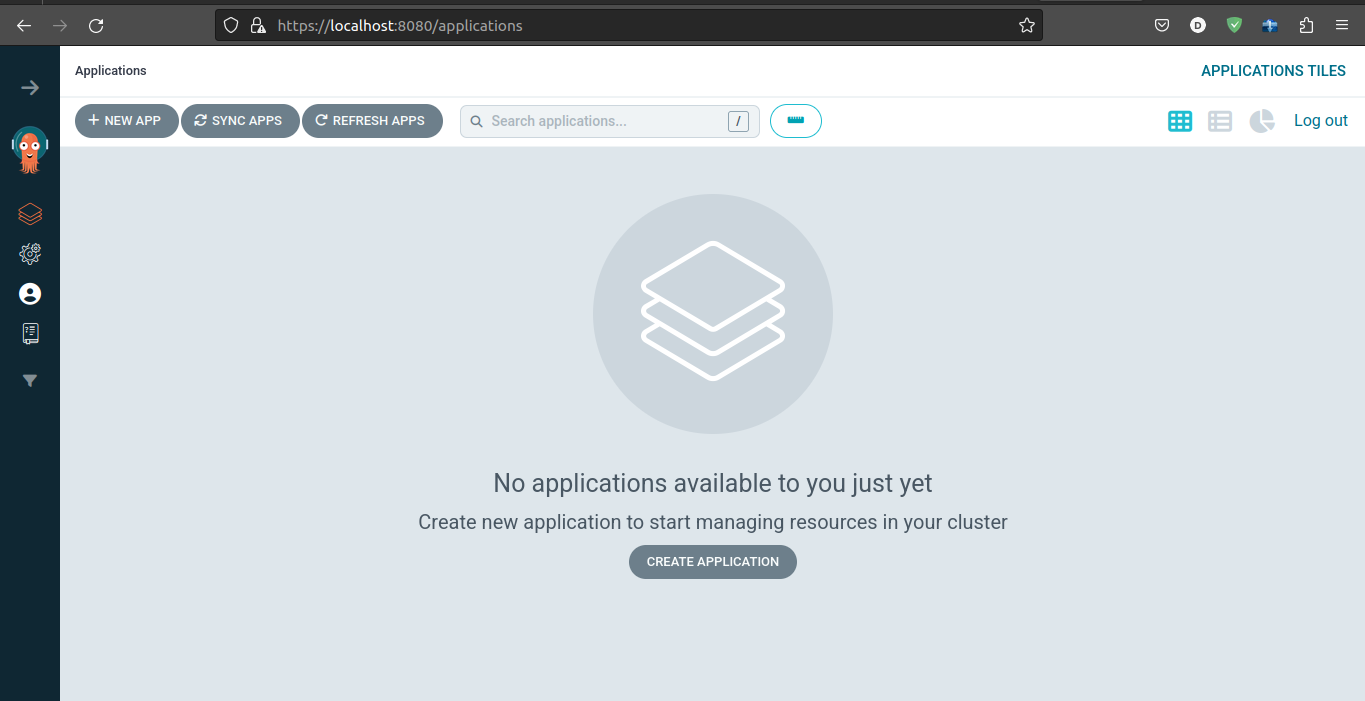1365x701 pixels.
Task: Open the blue cross-flag extension icon
Action: click(x=1270, y=26)
